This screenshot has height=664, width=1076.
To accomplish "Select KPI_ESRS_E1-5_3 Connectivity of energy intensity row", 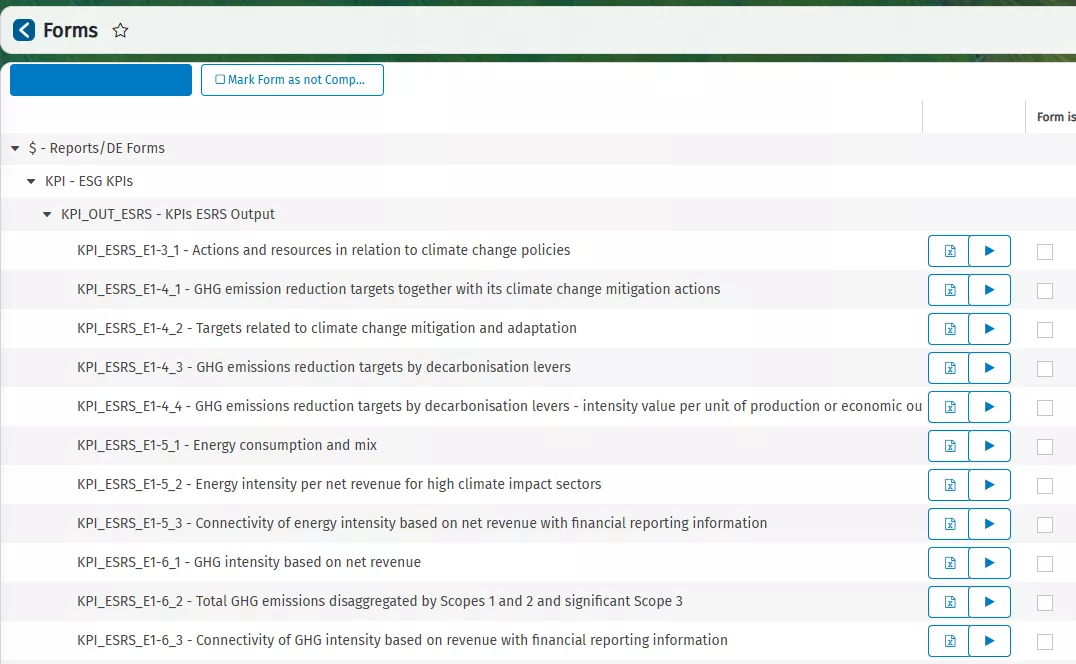I will 422,523.
